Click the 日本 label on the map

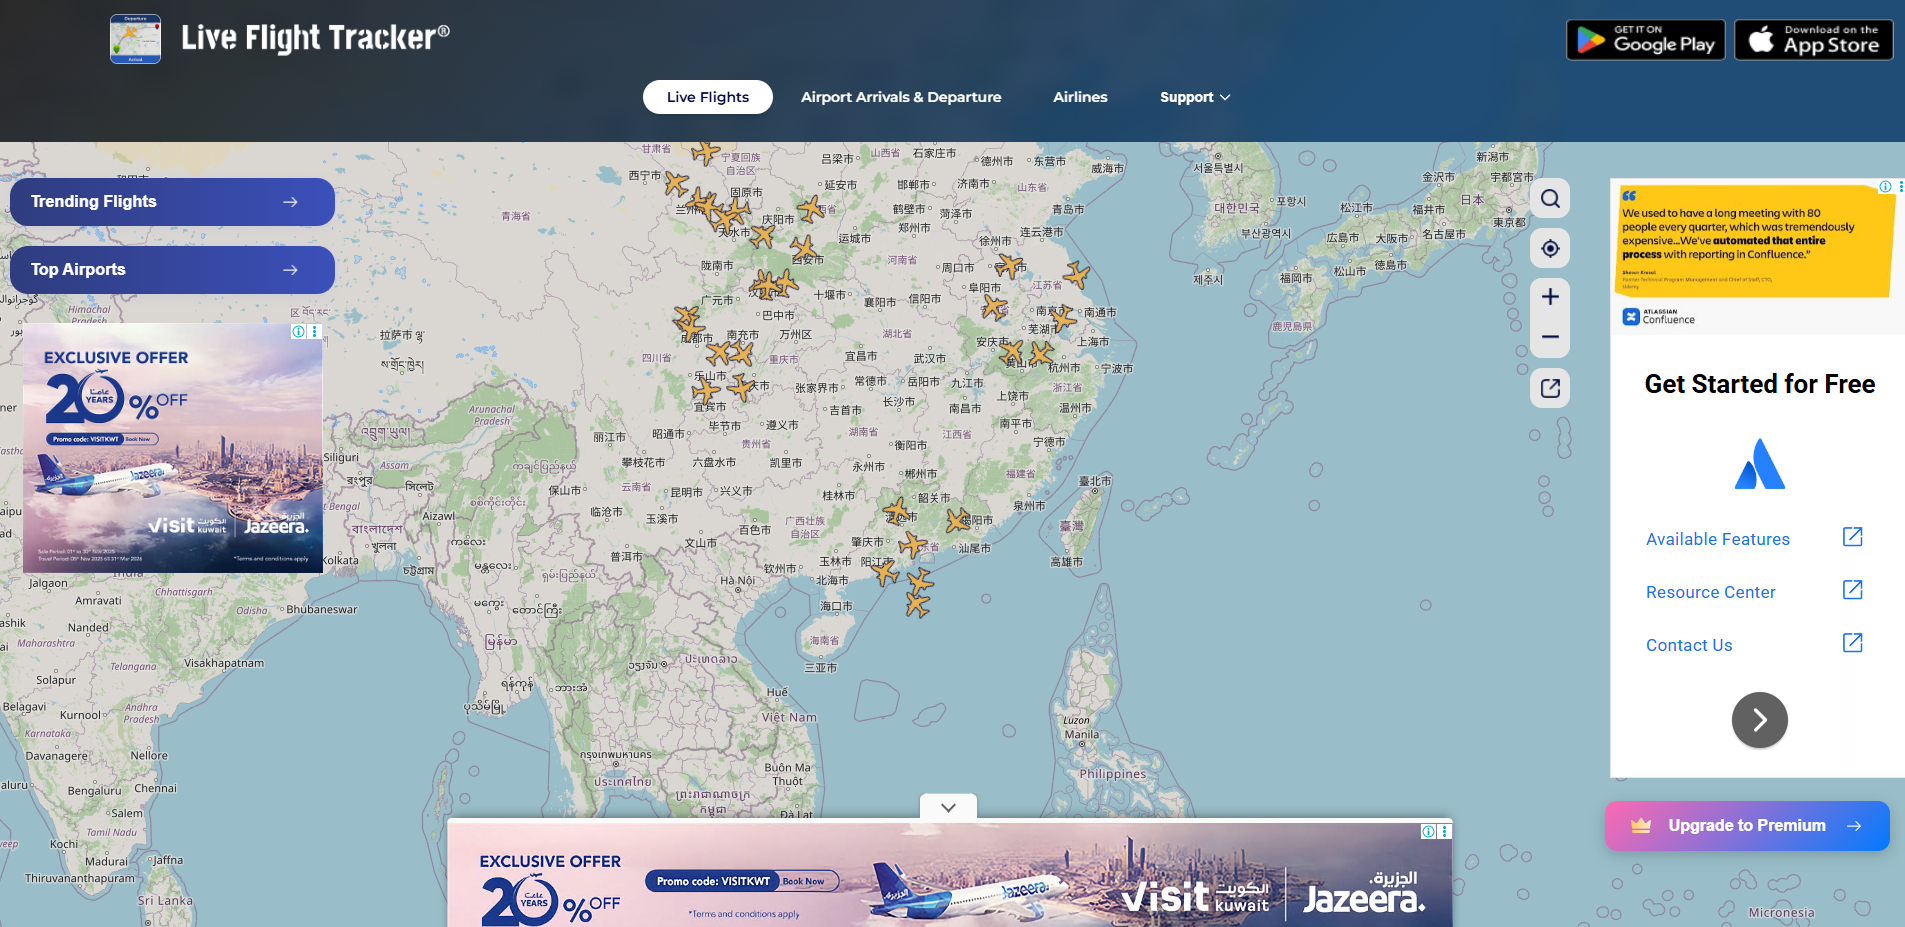[x=1472, y=199]
